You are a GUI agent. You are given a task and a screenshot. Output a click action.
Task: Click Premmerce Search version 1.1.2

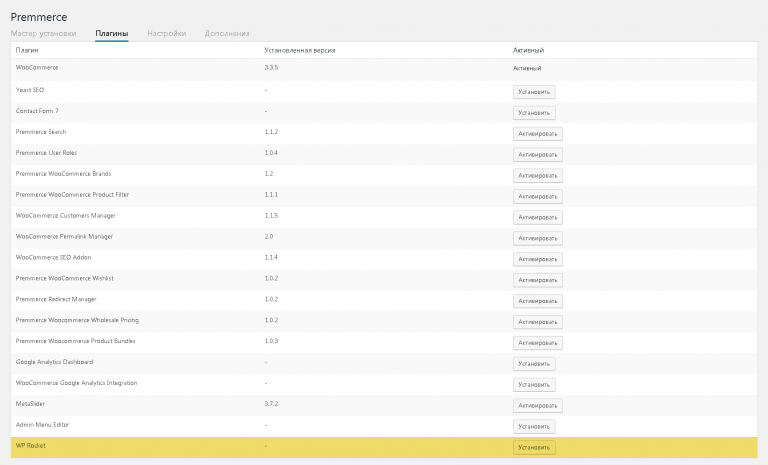(271, 132)
